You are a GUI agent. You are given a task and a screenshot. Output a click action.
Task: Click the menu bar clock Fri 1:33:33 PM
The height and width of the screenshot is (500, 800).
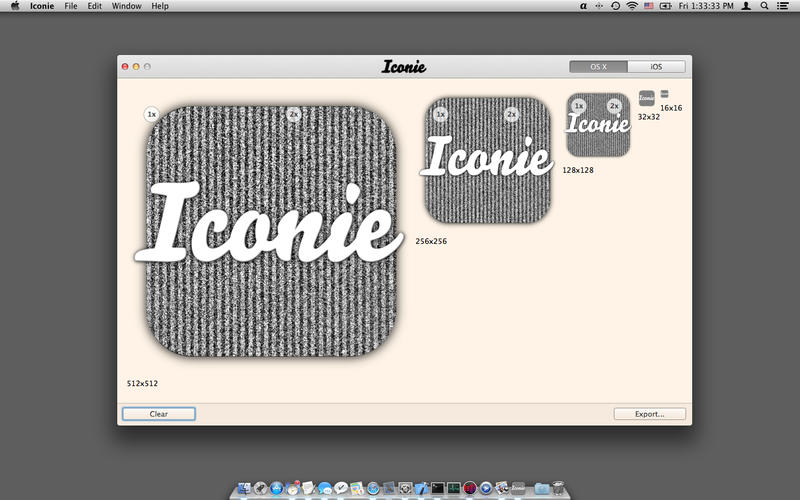click(x=706, y=6)
